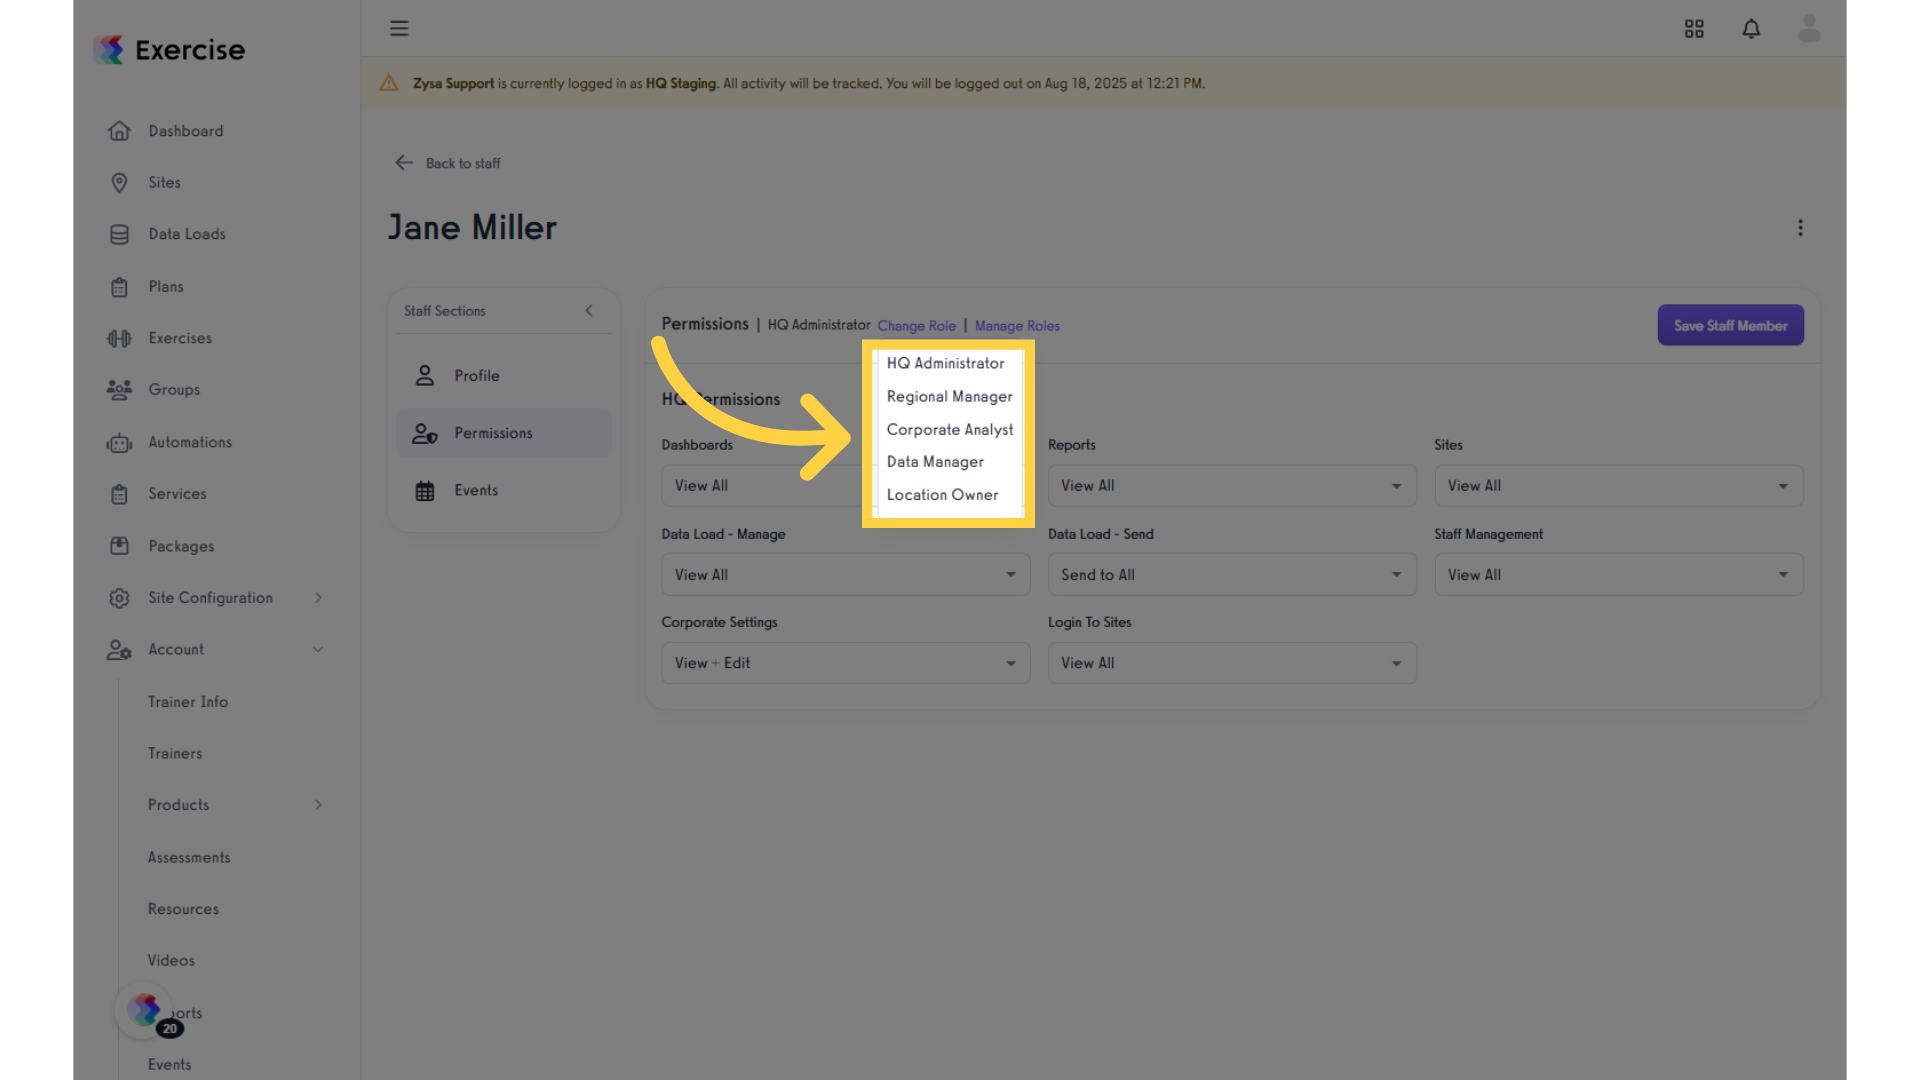Open the three-dot options menu
Image resolution: width=1920 pixels, height=1080 pixels.
(1800, 228)
